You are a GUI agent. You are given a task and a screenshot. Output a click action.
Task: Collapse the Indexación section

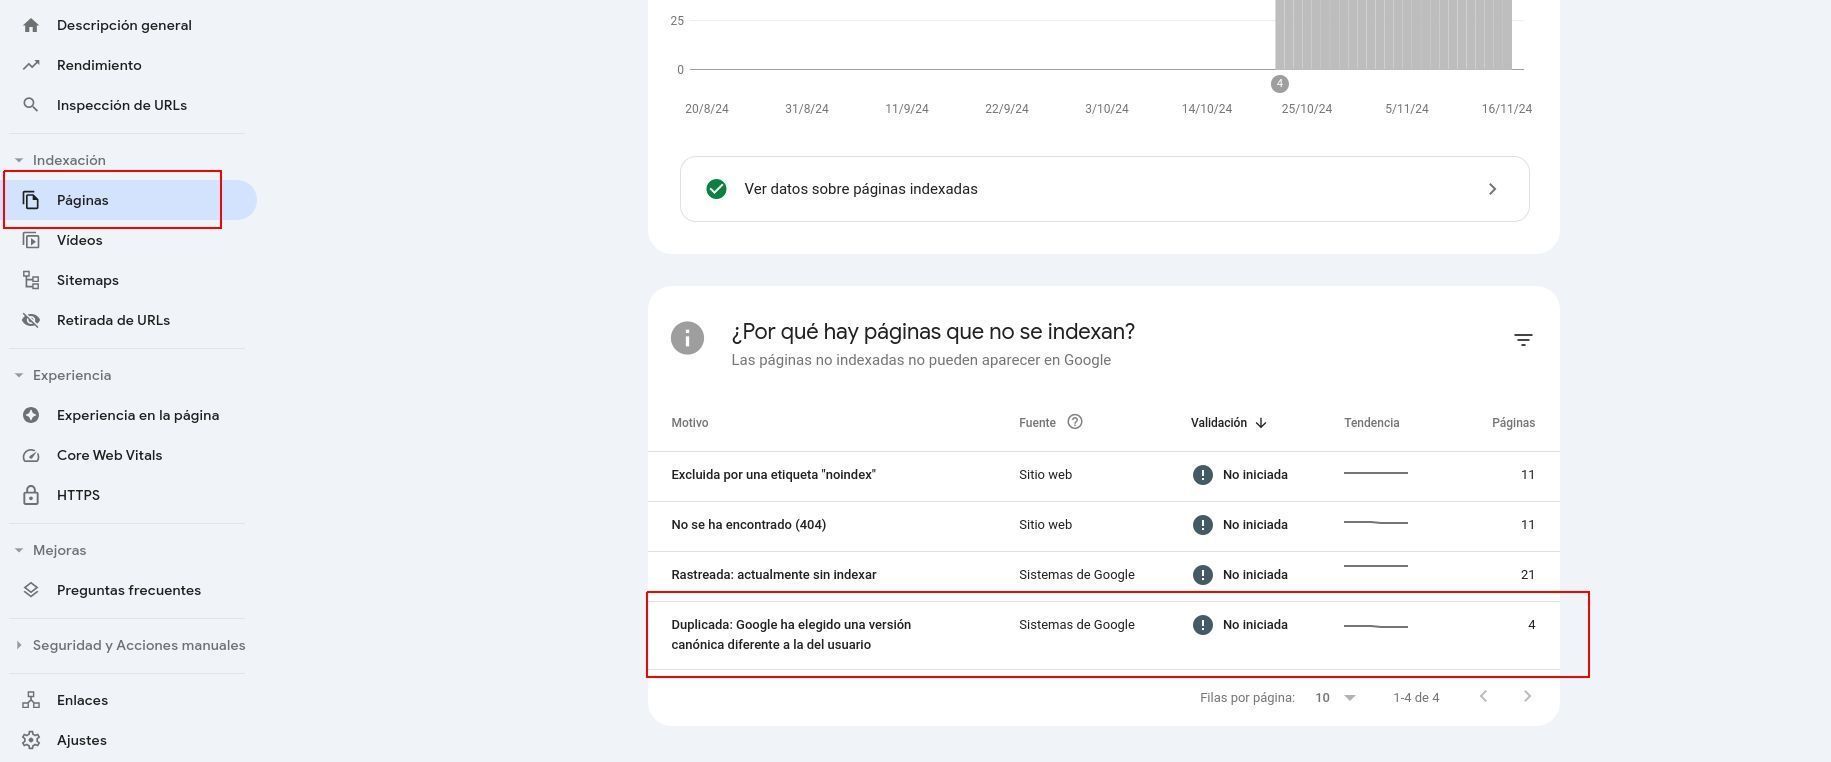tap(19, 160)
